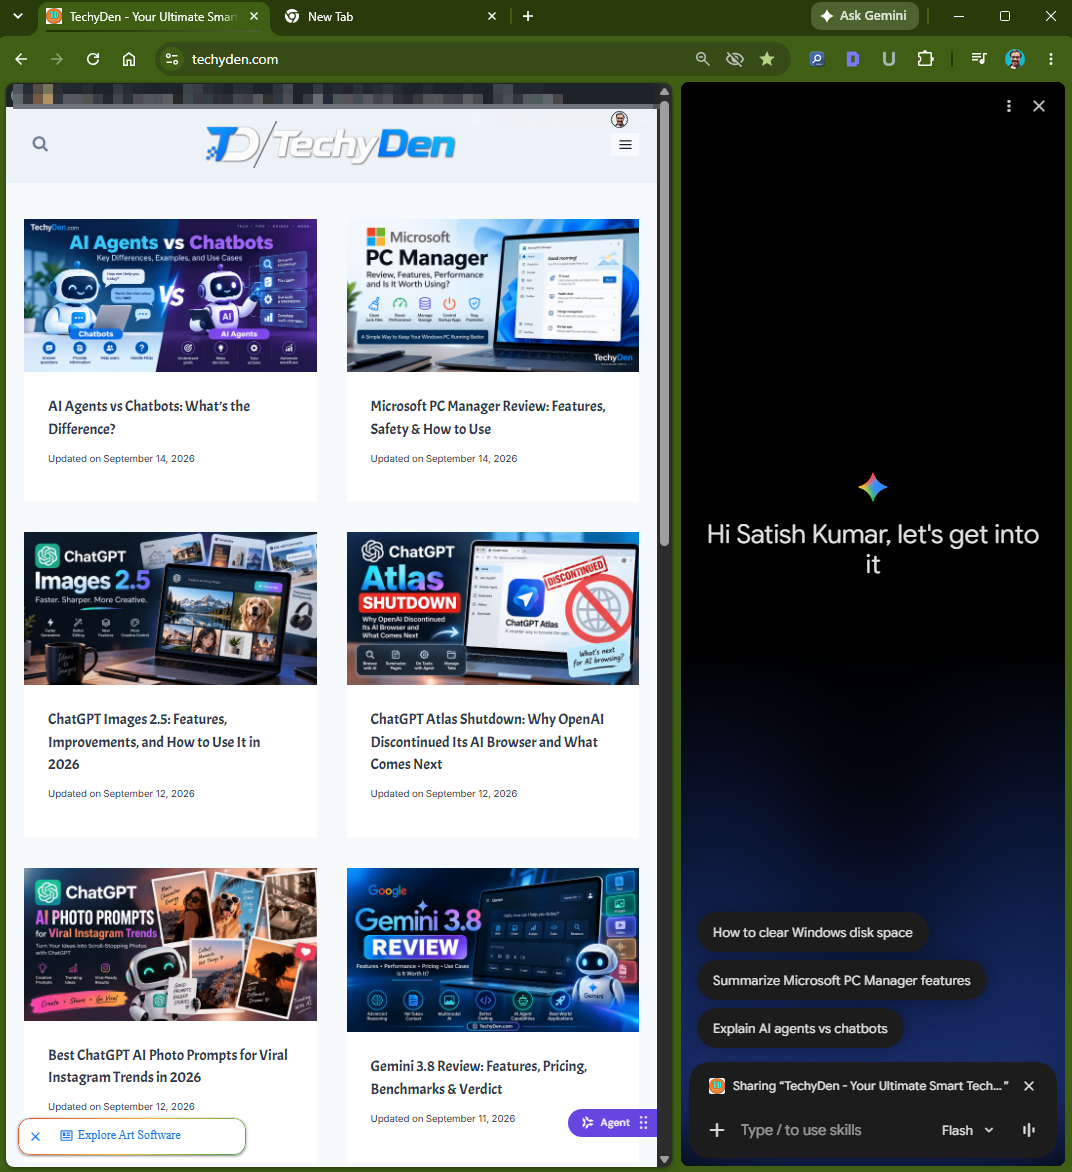
Task: Open the Gemini 3.8 Review thumbnail
Action: pos(493,950)
